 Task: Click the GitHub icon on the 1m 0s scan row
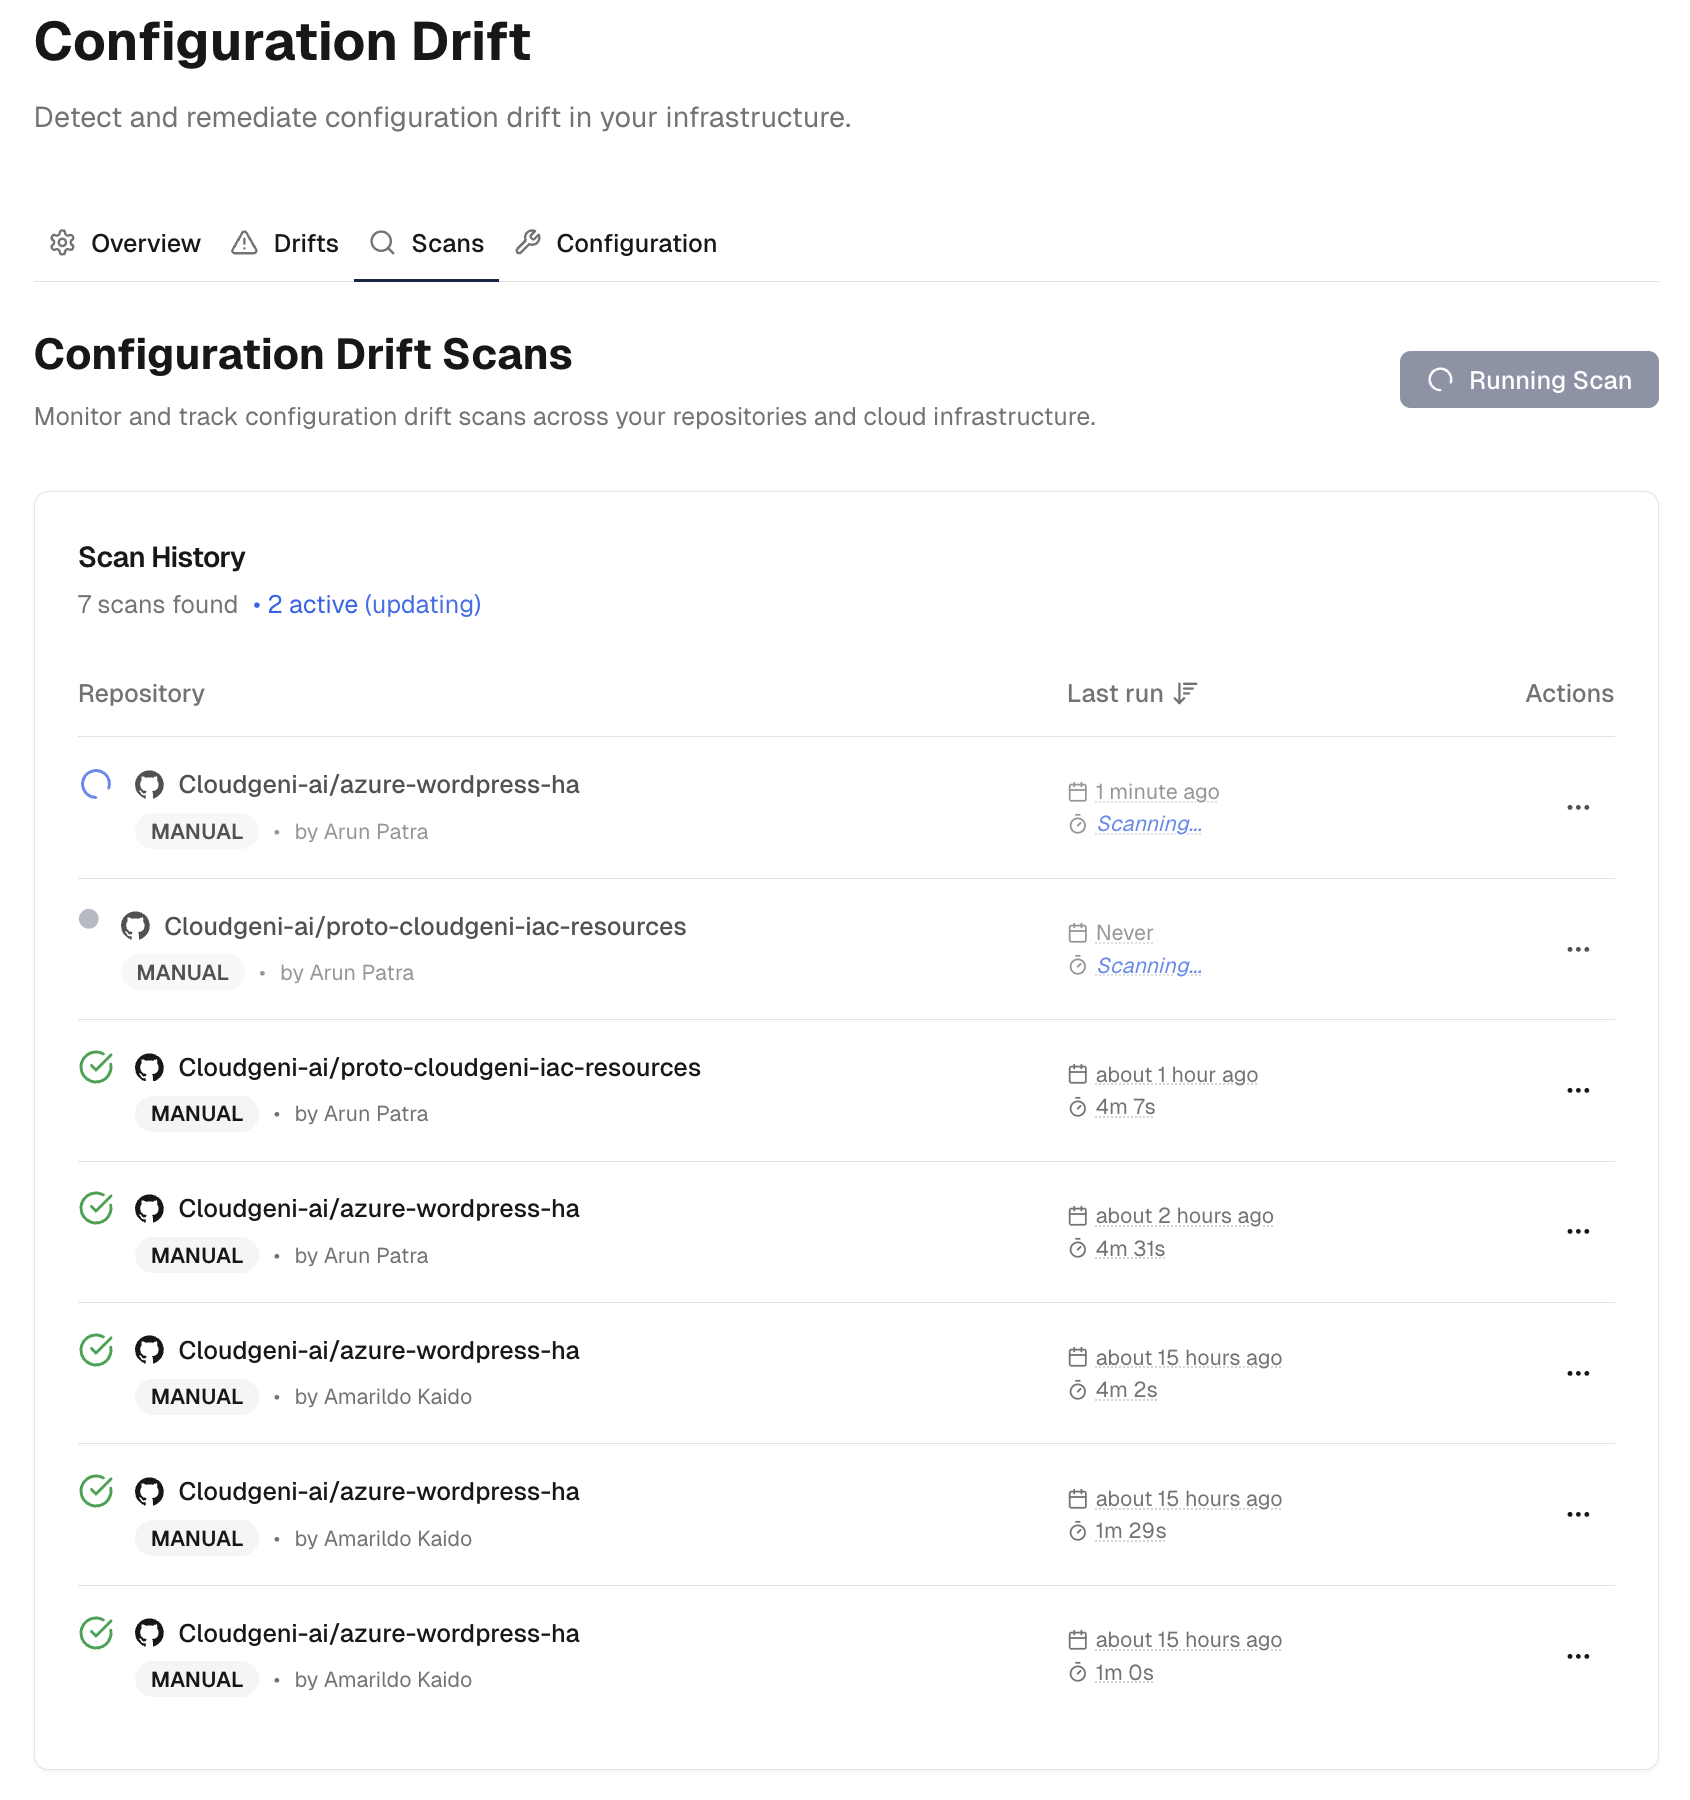click(x=149, y=1634)
